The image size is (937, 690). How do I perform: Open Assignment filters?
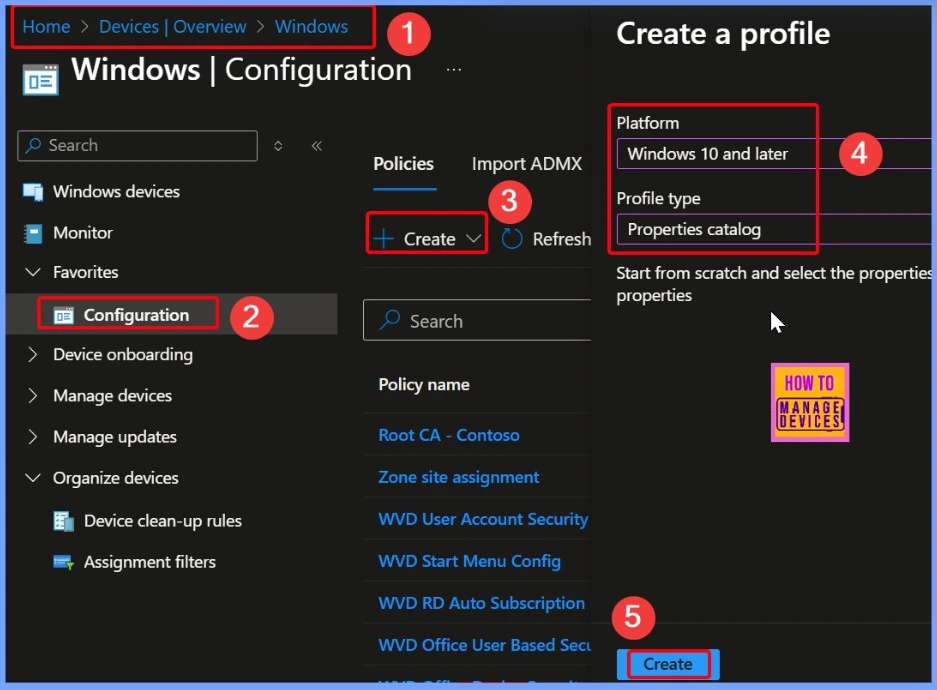149,562
